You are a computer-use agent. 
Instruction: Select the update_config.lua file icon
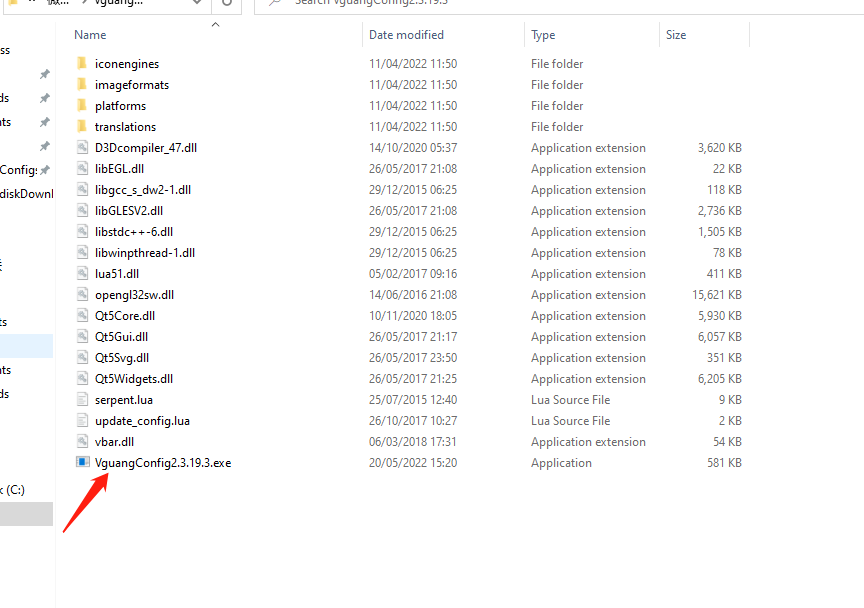(82, 421)
